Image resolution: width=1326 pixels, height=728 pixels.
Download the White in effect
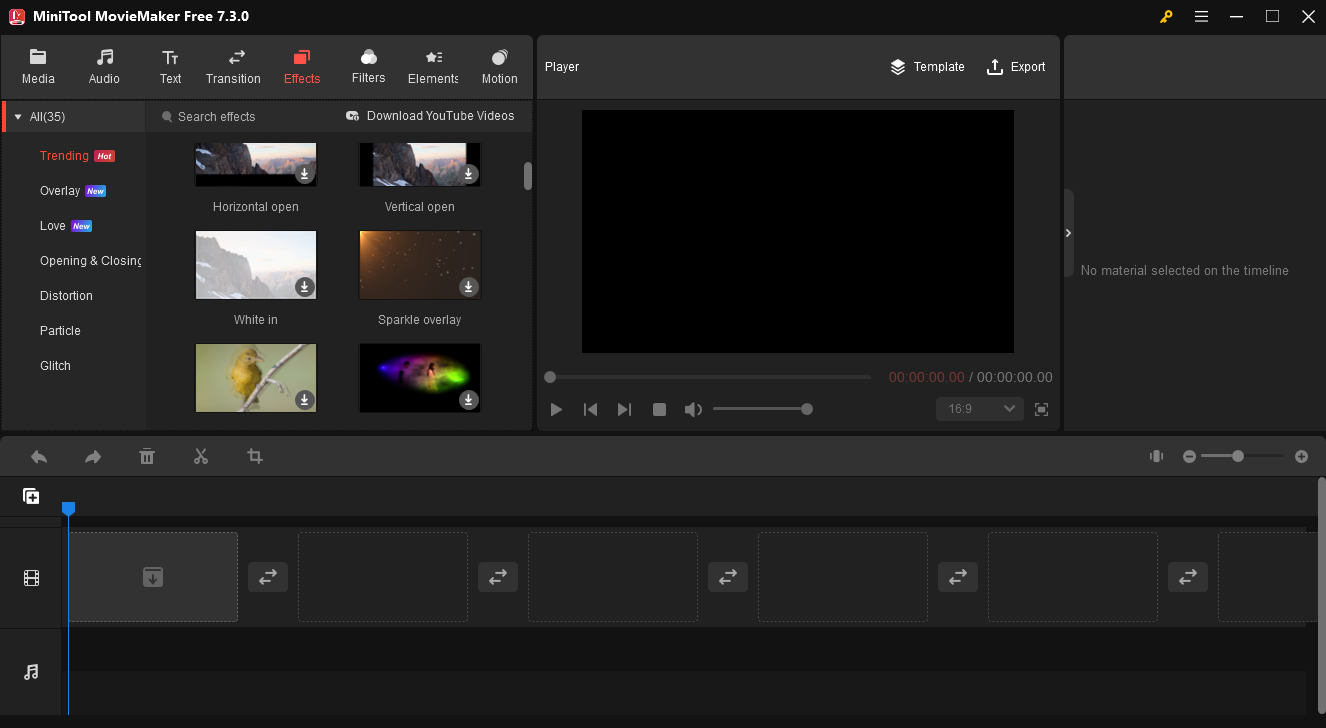tap(304, 287)
